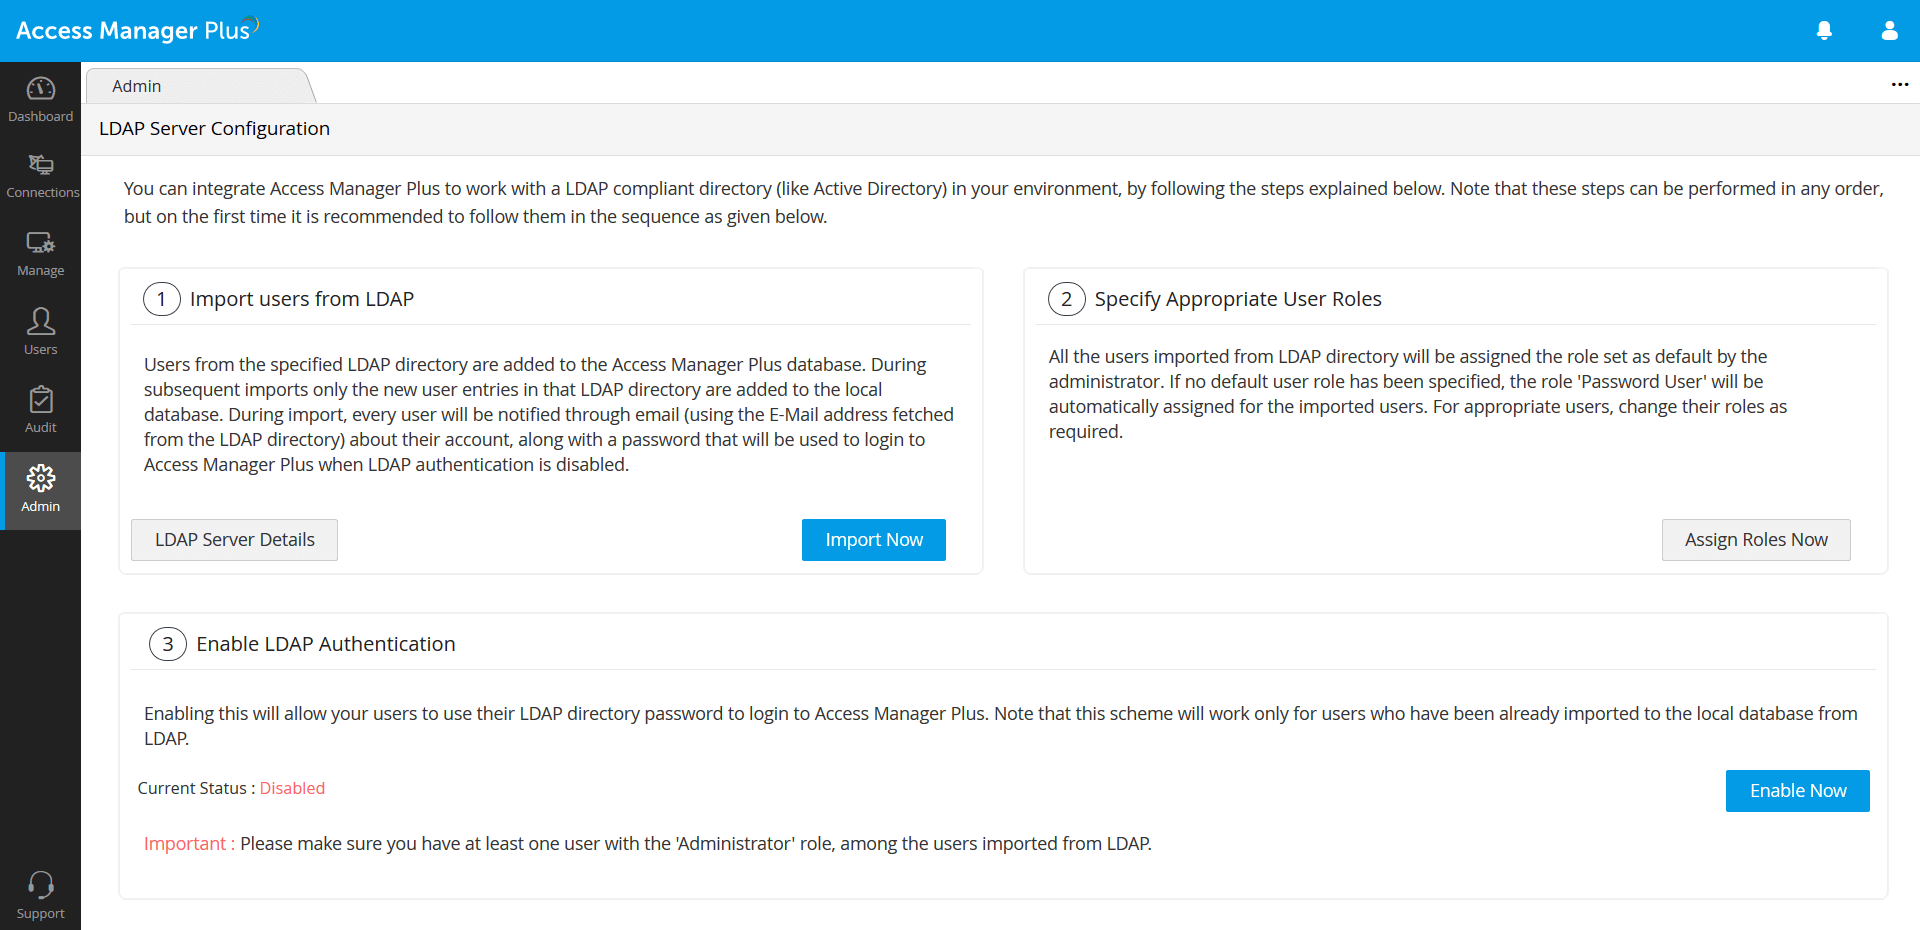This screenshot has width=1920, height=930.
Task: Open the Dashboard from the sidebar
Action: click(40, 100)
